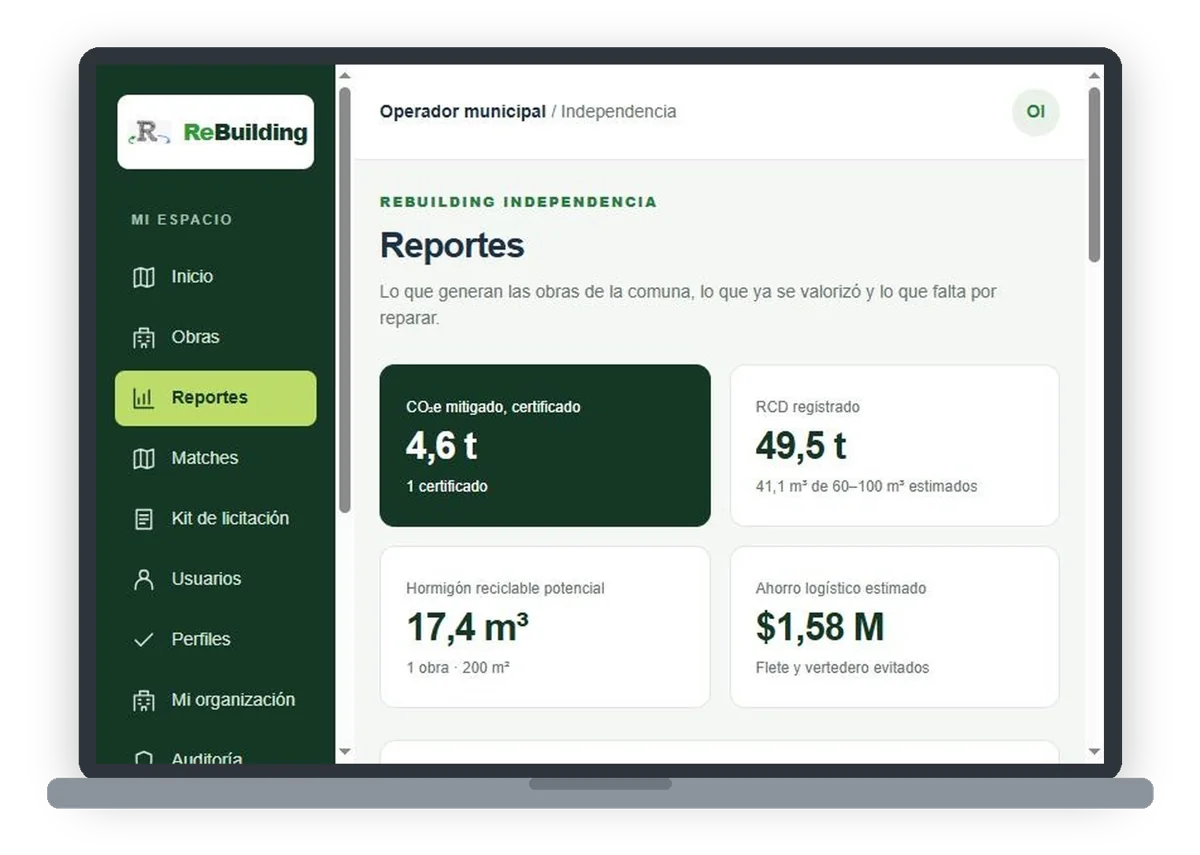
Task: Click the ReBuilding logo in sidebar
Action: point(215,132)
